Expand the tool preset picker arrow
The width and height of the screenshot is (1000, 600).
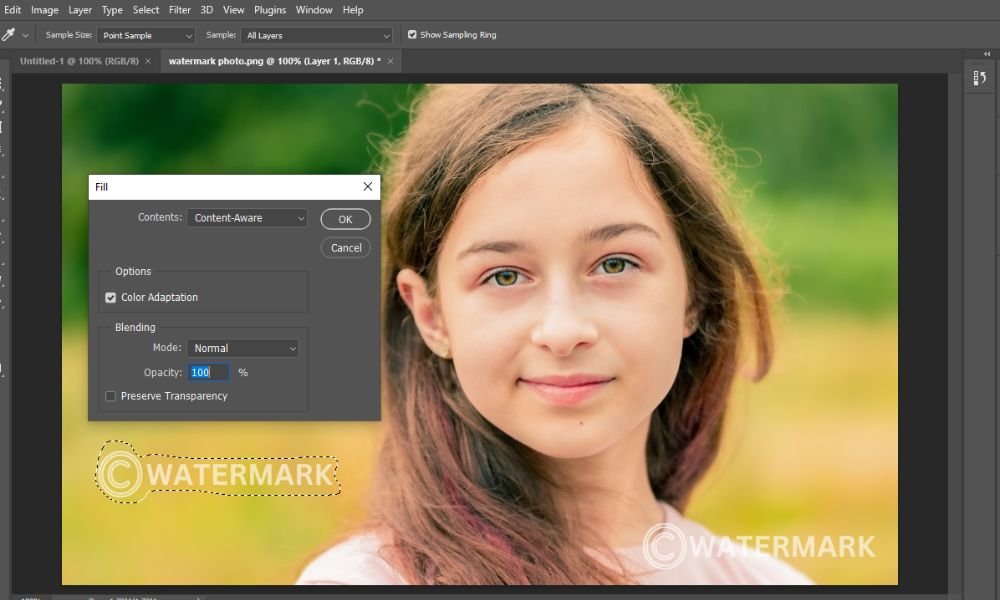[25, 36]
